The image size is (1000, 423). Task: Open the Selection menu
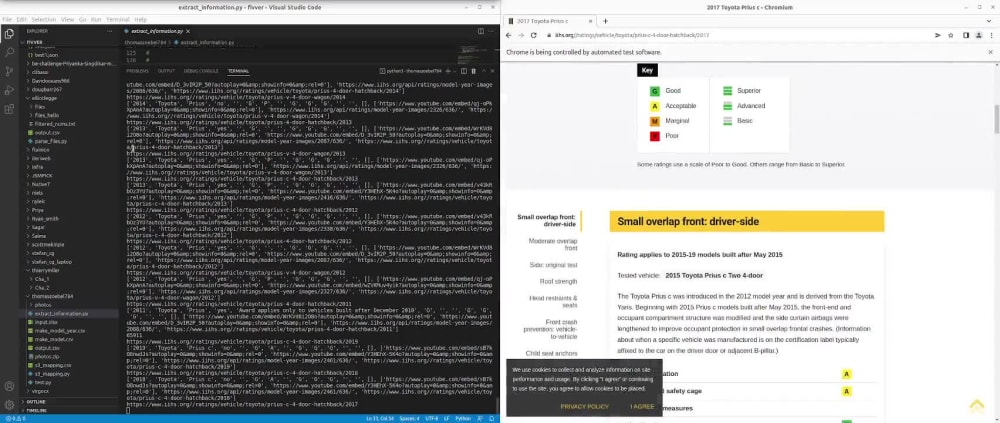coord(43,20)
